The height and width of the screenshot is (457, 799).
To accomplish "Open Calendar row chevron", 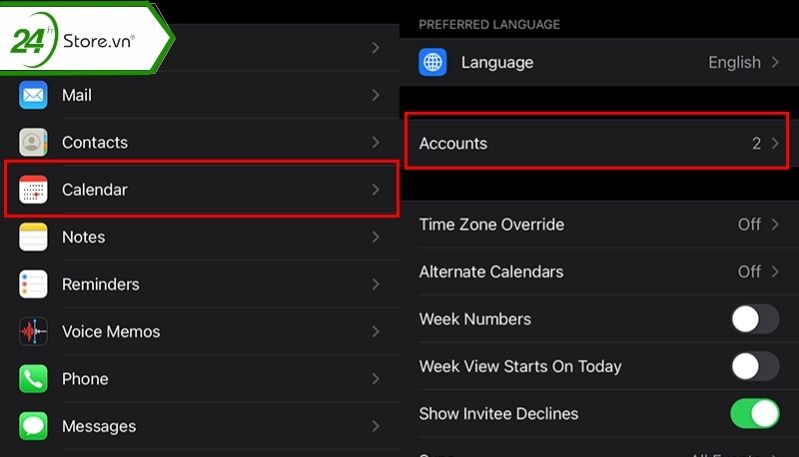I will point(376,190).
